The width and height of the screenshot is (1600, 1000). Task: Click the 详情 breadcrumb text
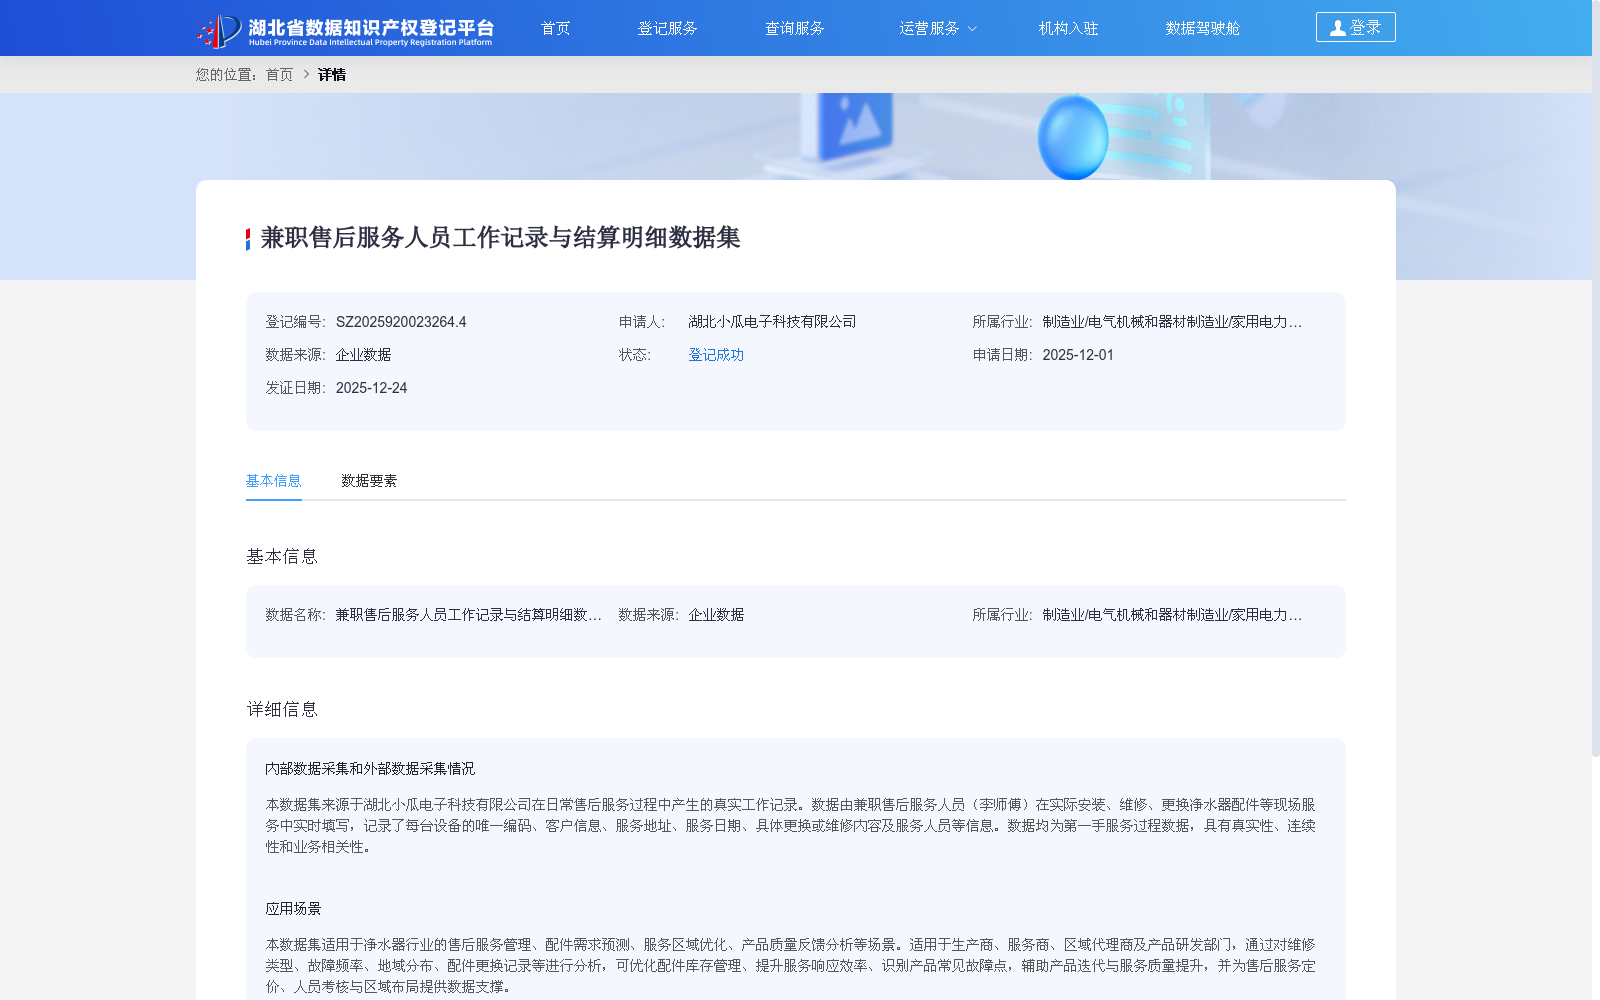pos(332,75)
